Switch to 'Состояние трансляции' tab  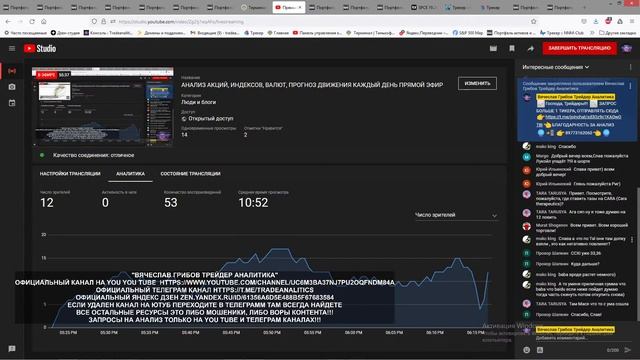tap(190, 173)
